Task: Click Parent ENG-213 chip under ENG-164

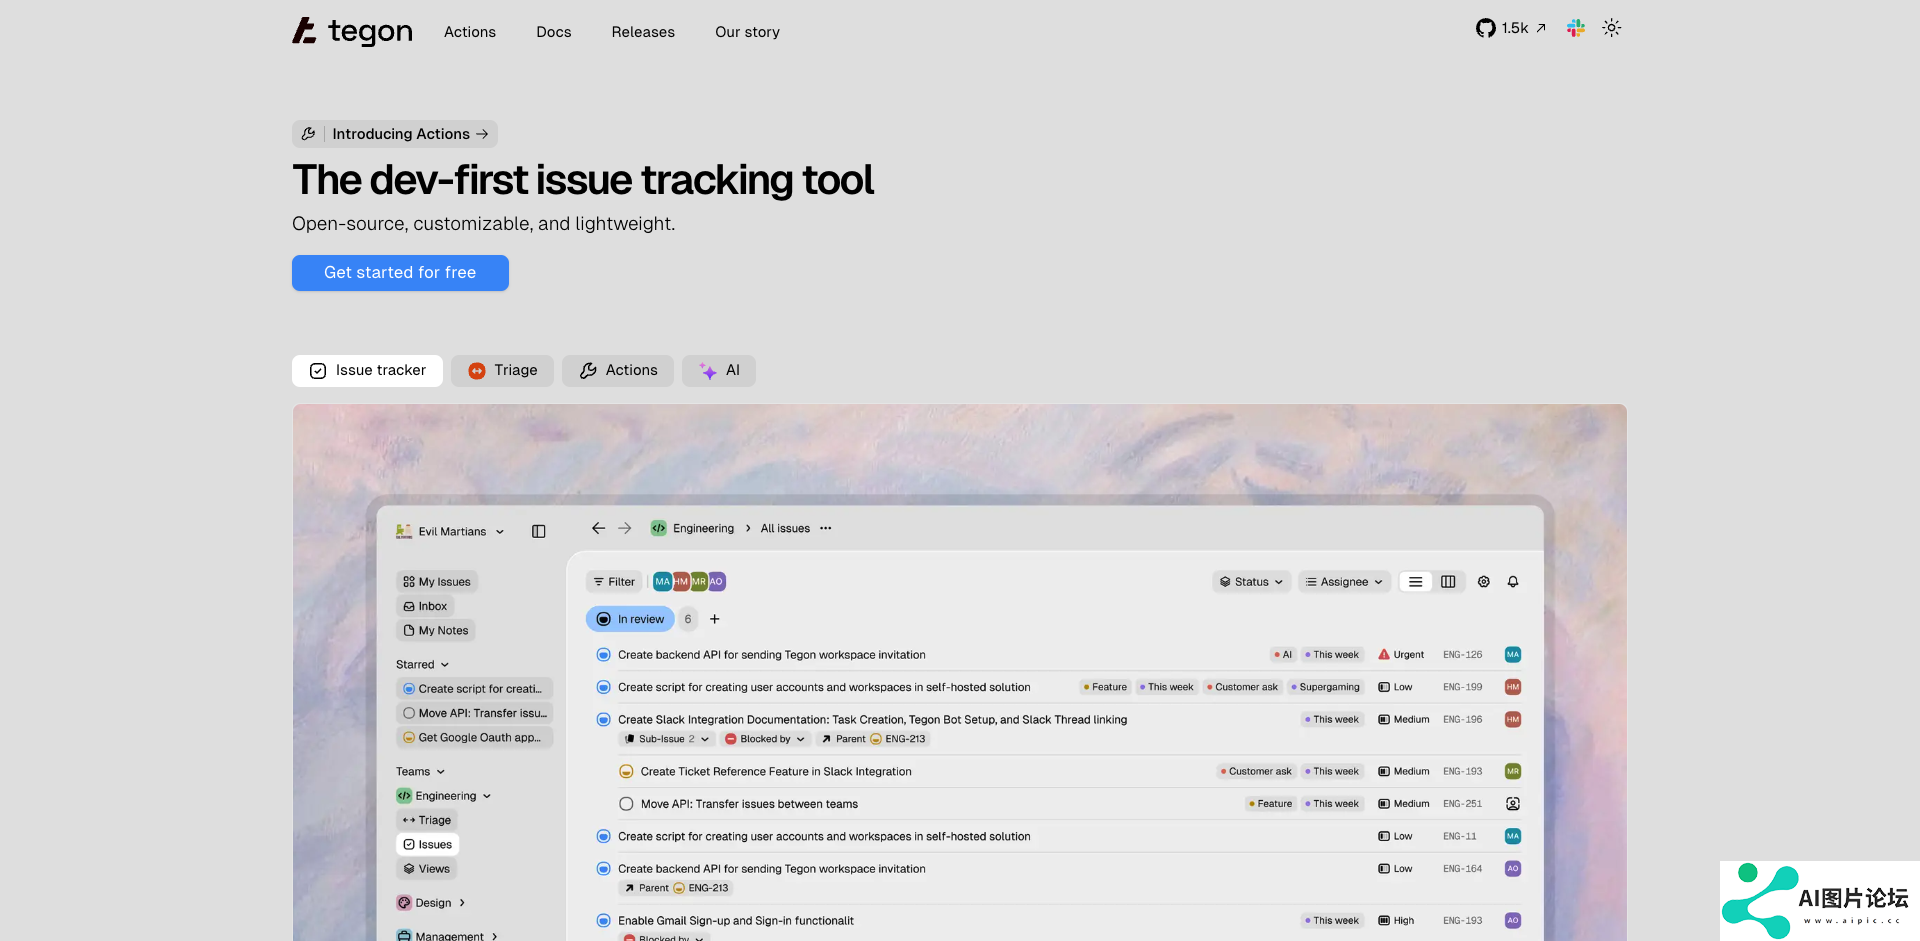Action: pyautogui.click(x=676, y=888)
